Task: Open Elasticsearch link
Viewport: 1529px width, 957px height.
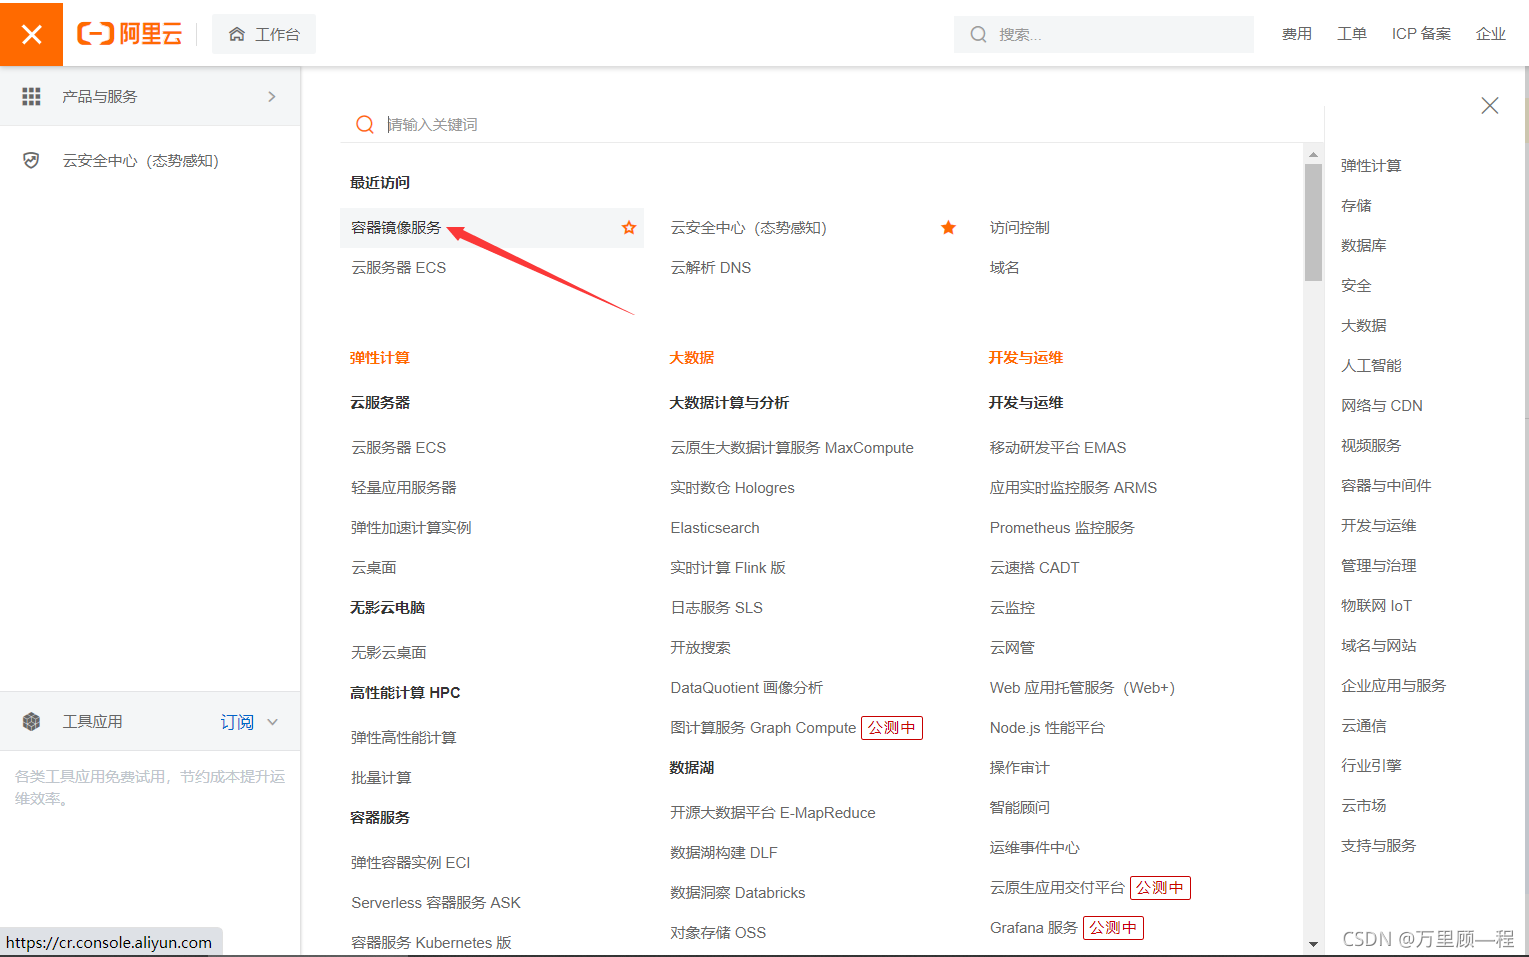Action: click(715, 528)
